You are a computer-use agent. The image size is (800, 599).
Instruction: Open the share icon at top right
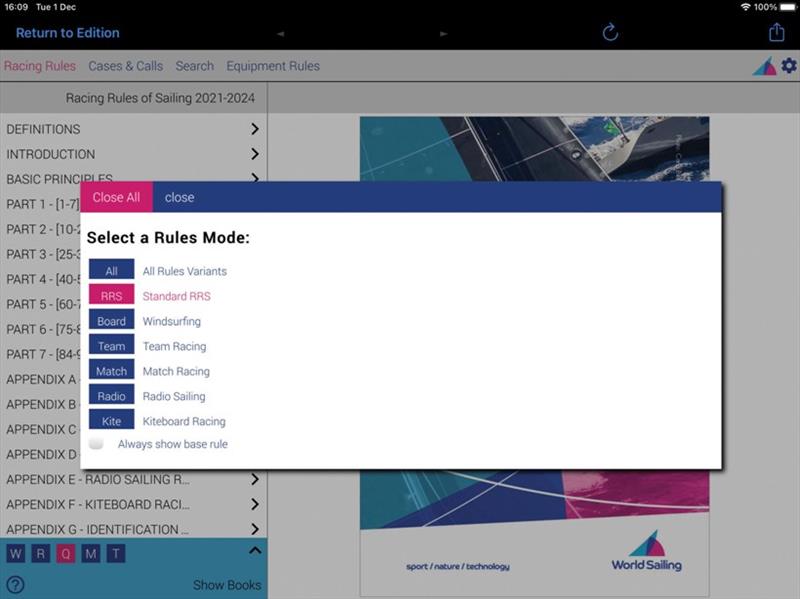pyautogui.click(x=776, y=33)
